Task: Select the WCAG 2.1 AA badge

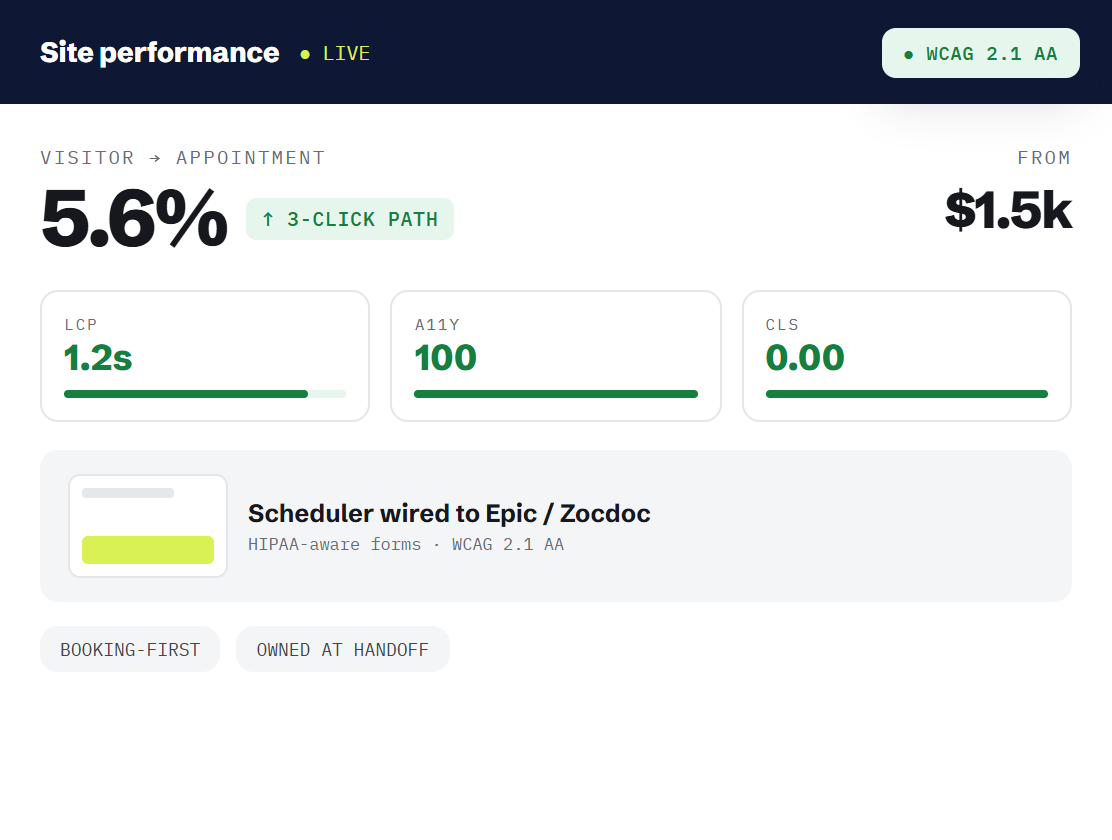Action: click(x=981, y=53)
